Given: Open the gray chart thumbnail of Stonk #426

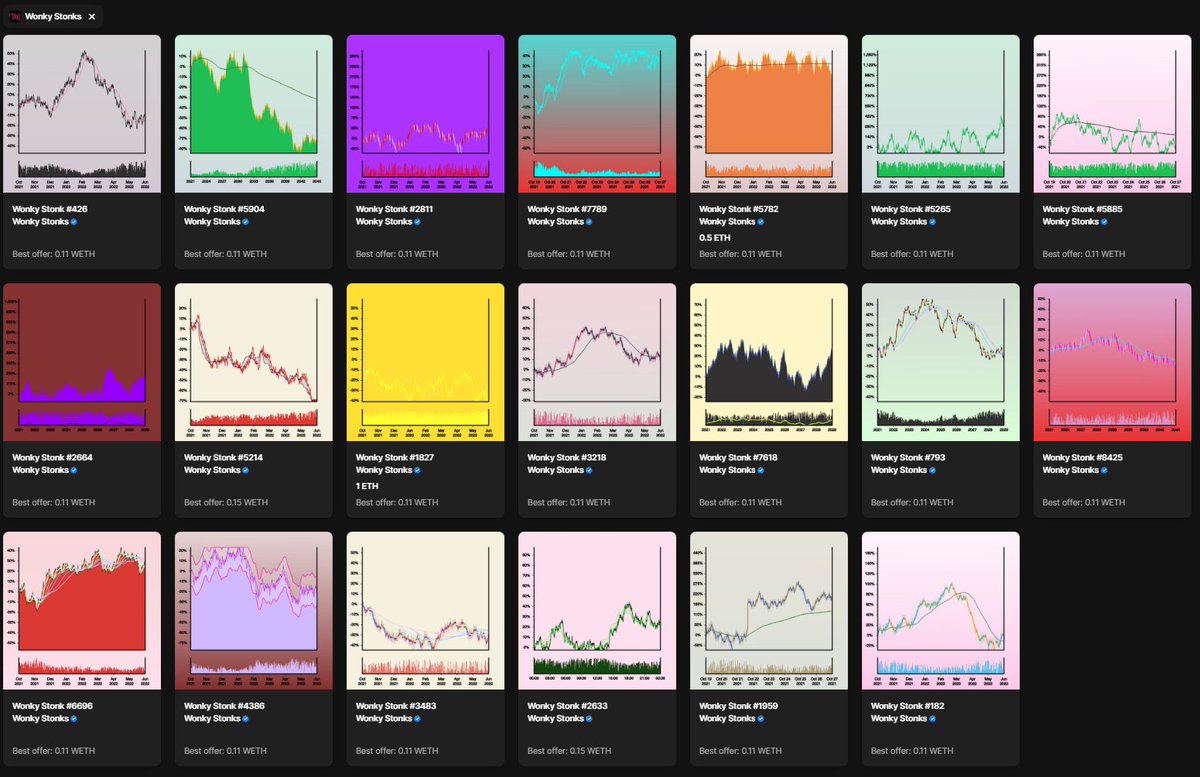Looking at the screenshot, I should (82, 114).
